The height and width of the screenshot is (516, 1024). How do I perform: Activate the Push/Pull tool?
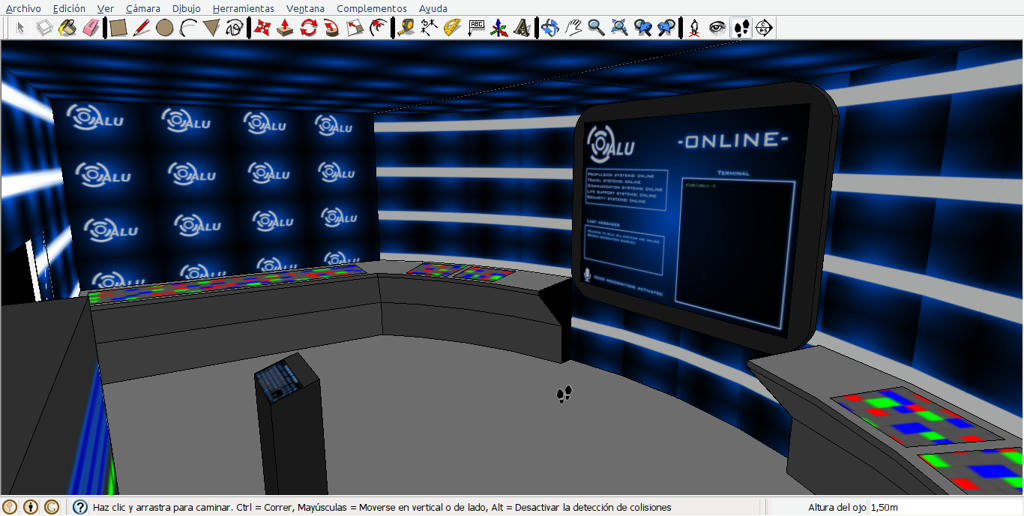(285, 27)
